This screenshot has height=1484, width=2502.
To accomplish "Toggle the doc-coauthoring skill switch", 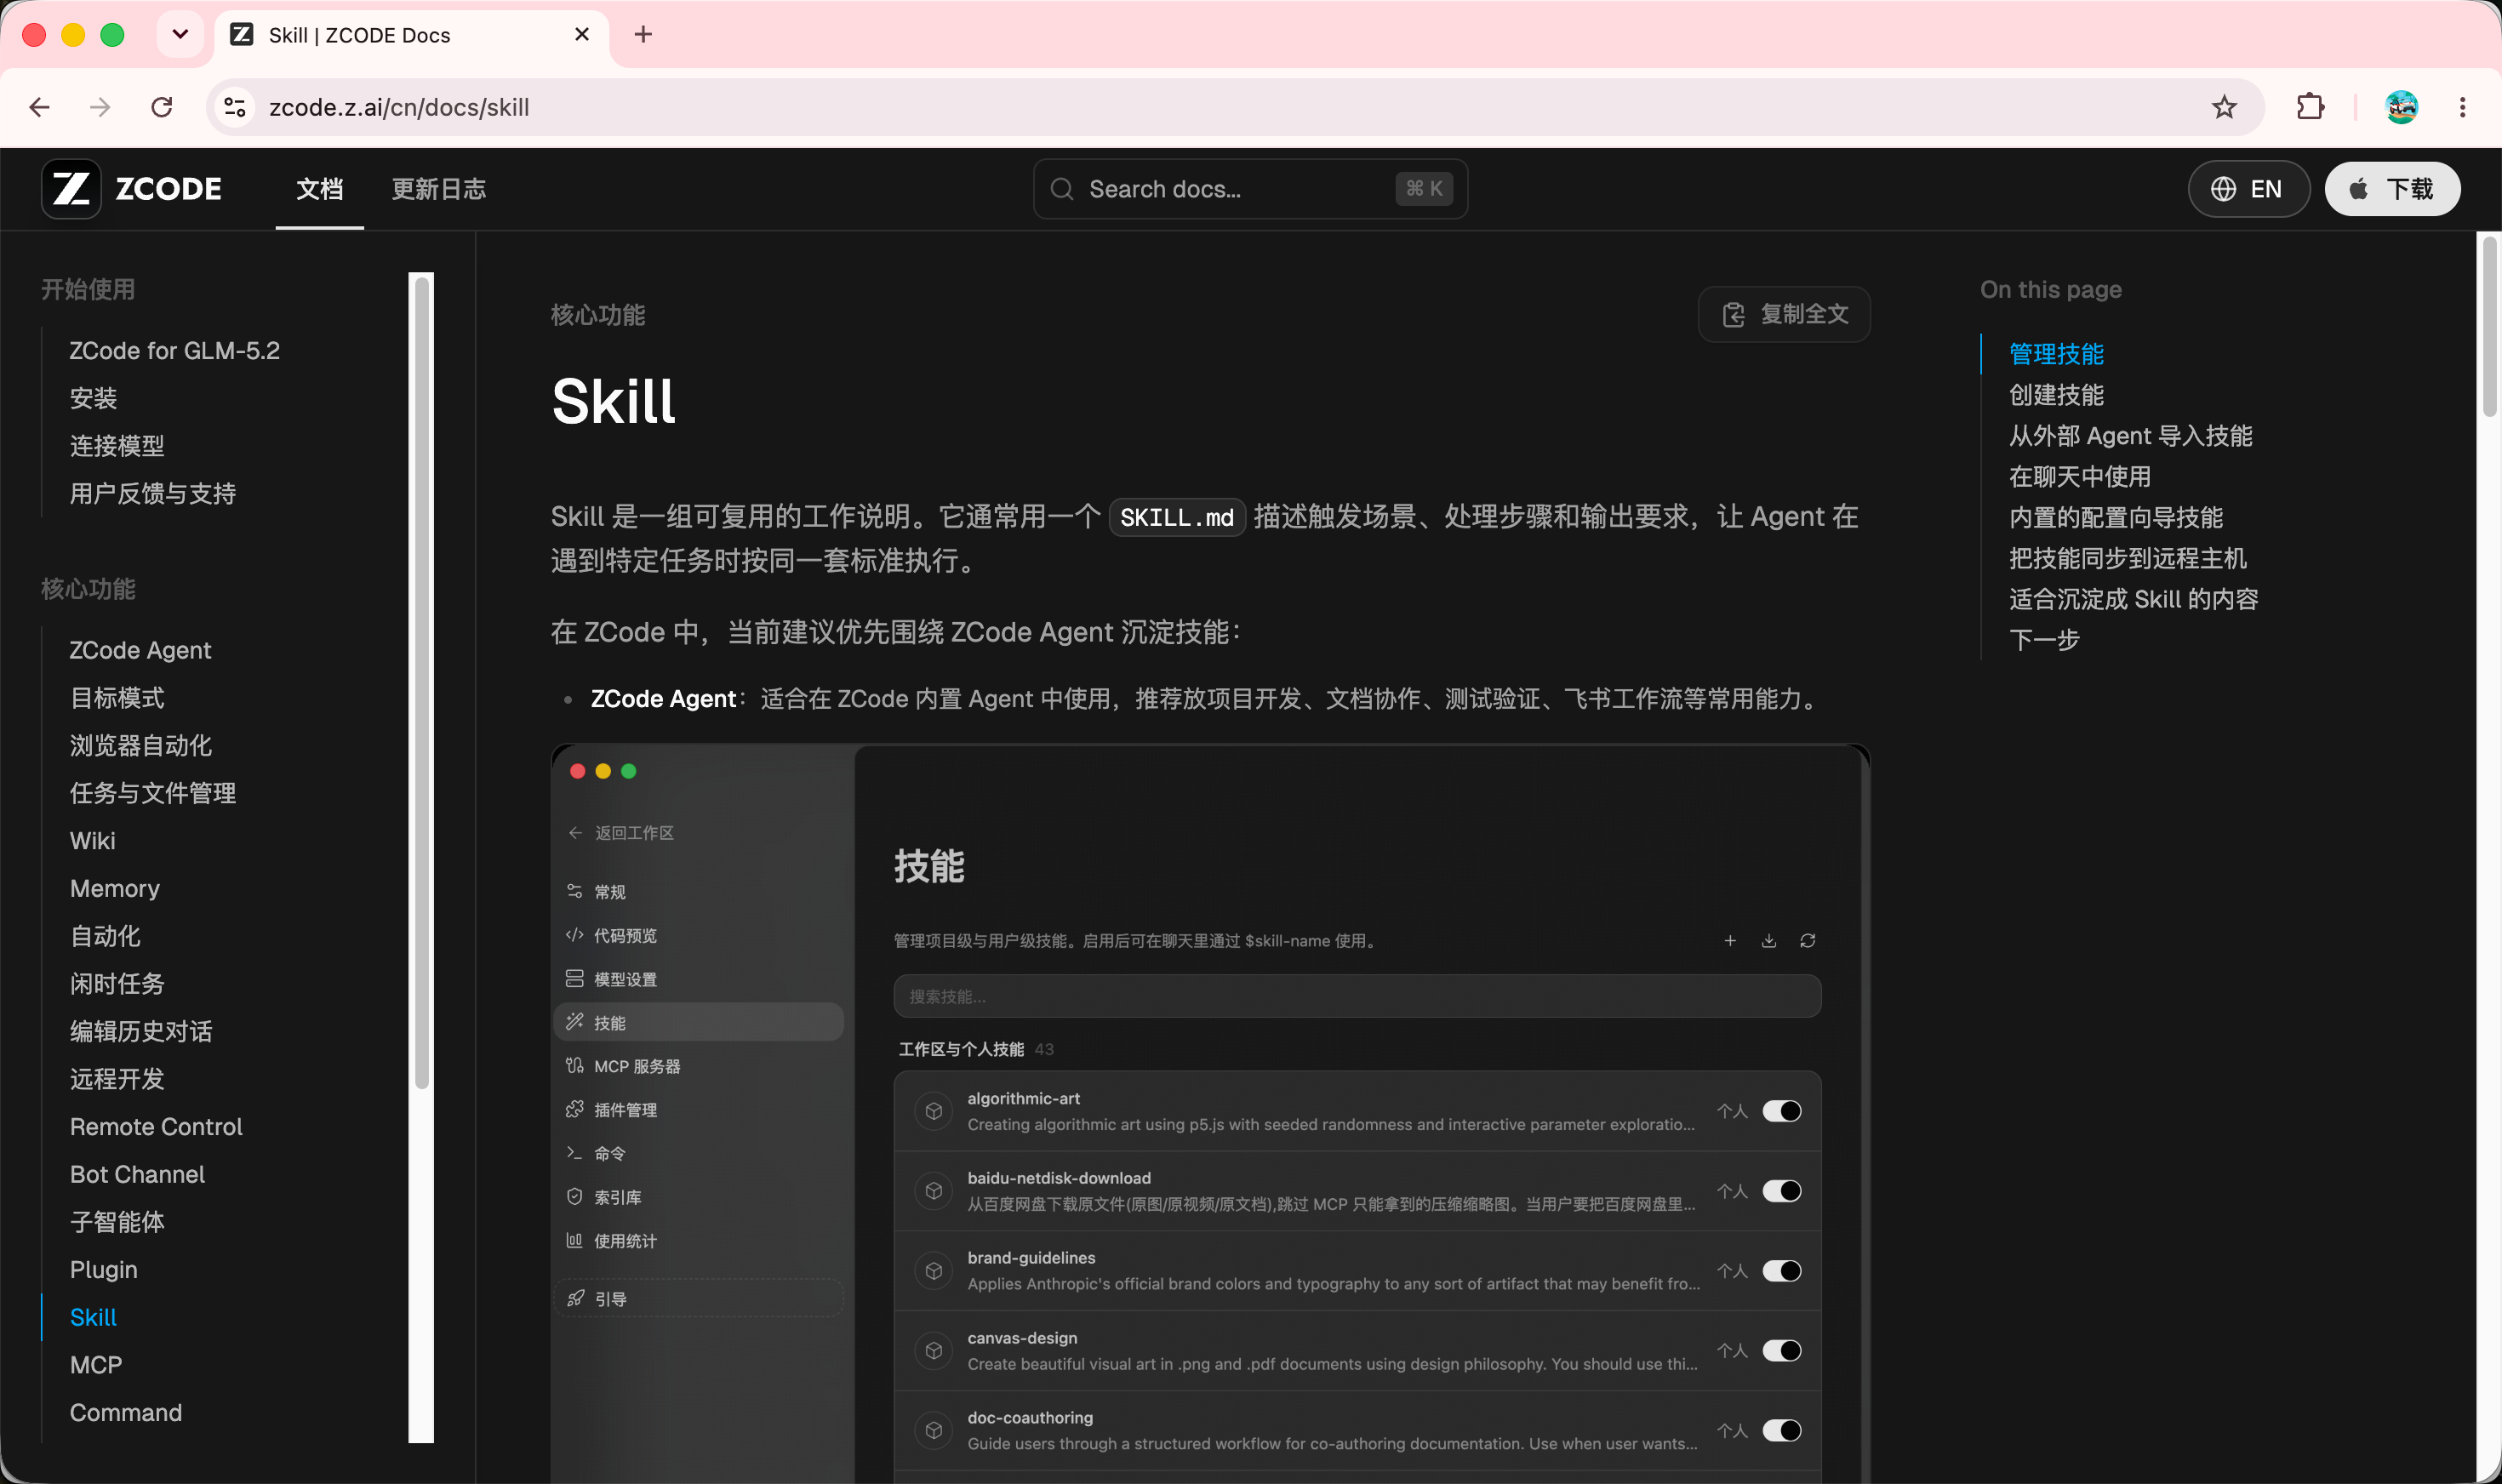I will pyautogui.click(x=1782, y=1431).
